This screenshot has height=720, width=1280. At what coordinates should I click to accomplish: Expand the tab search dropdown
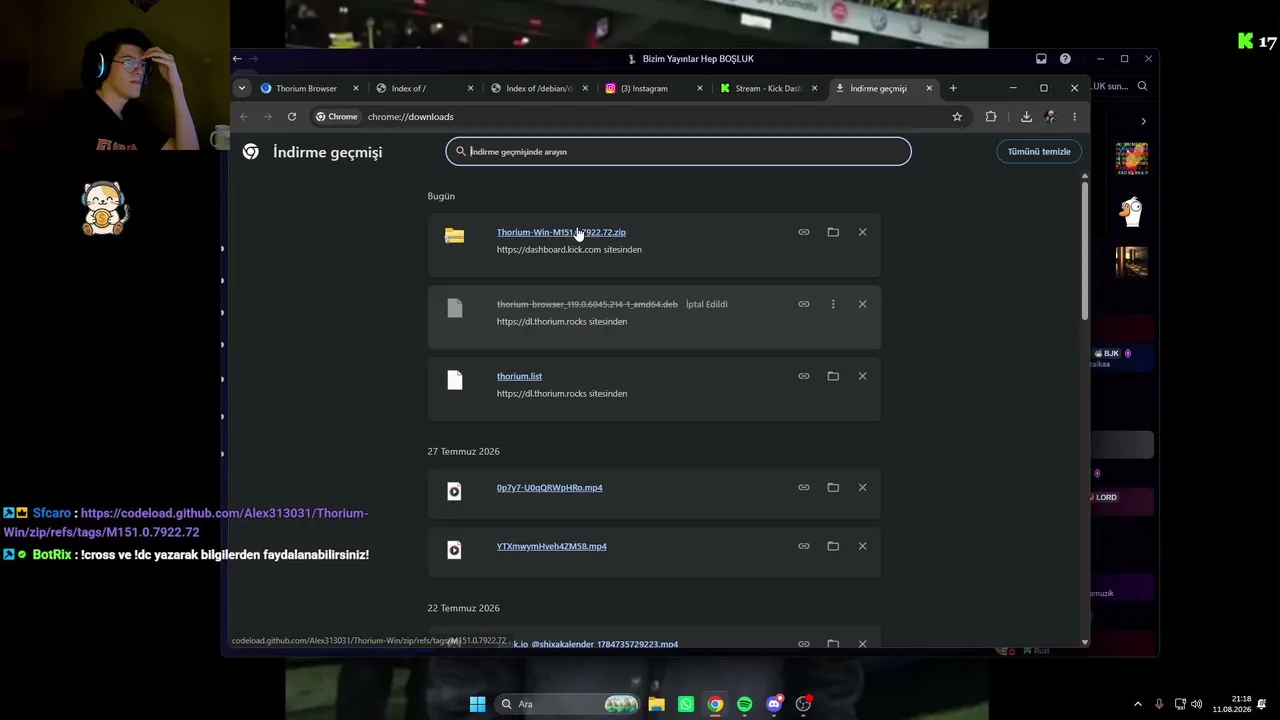[x=241, y=88]
